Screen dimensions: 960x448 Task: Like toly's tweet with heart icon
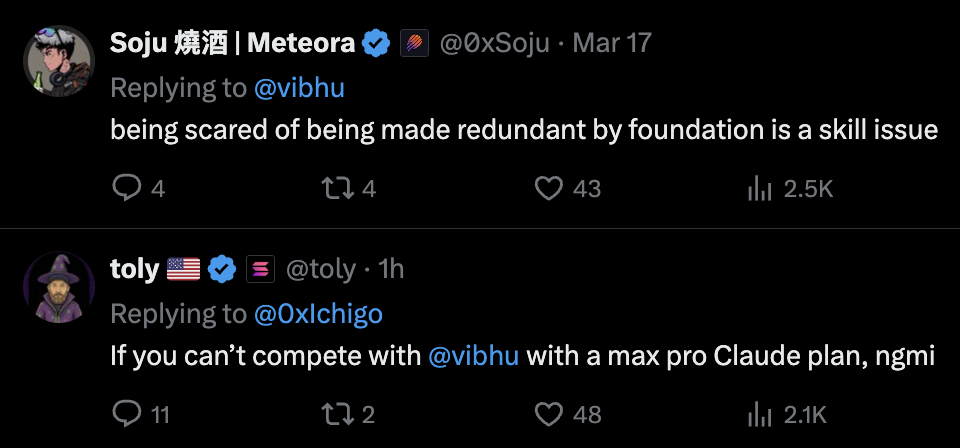pyautogui.click(x=549, y=413)
